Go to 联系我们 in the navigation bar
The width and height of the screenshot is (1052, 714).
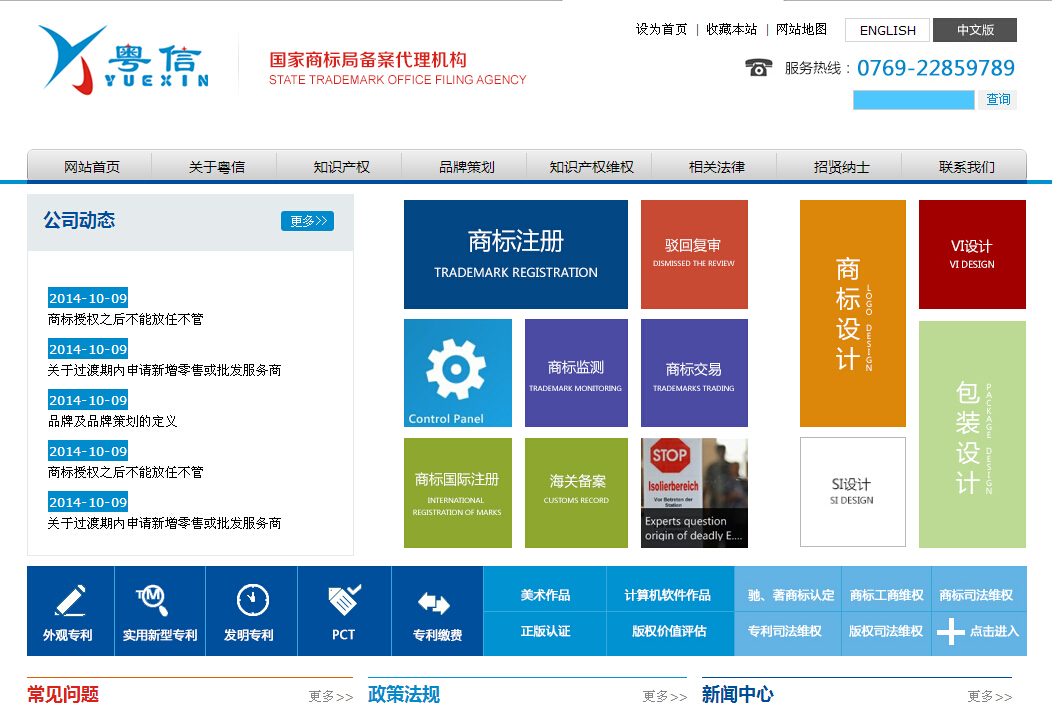click(x=966, y=167)
